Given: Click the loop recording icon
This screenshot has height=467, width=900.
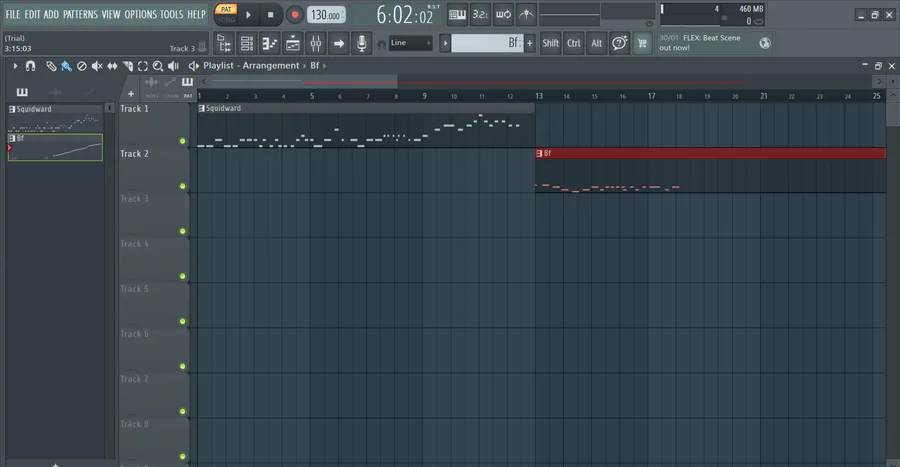Looking at the screenshot, I should (x=503, y=15).
